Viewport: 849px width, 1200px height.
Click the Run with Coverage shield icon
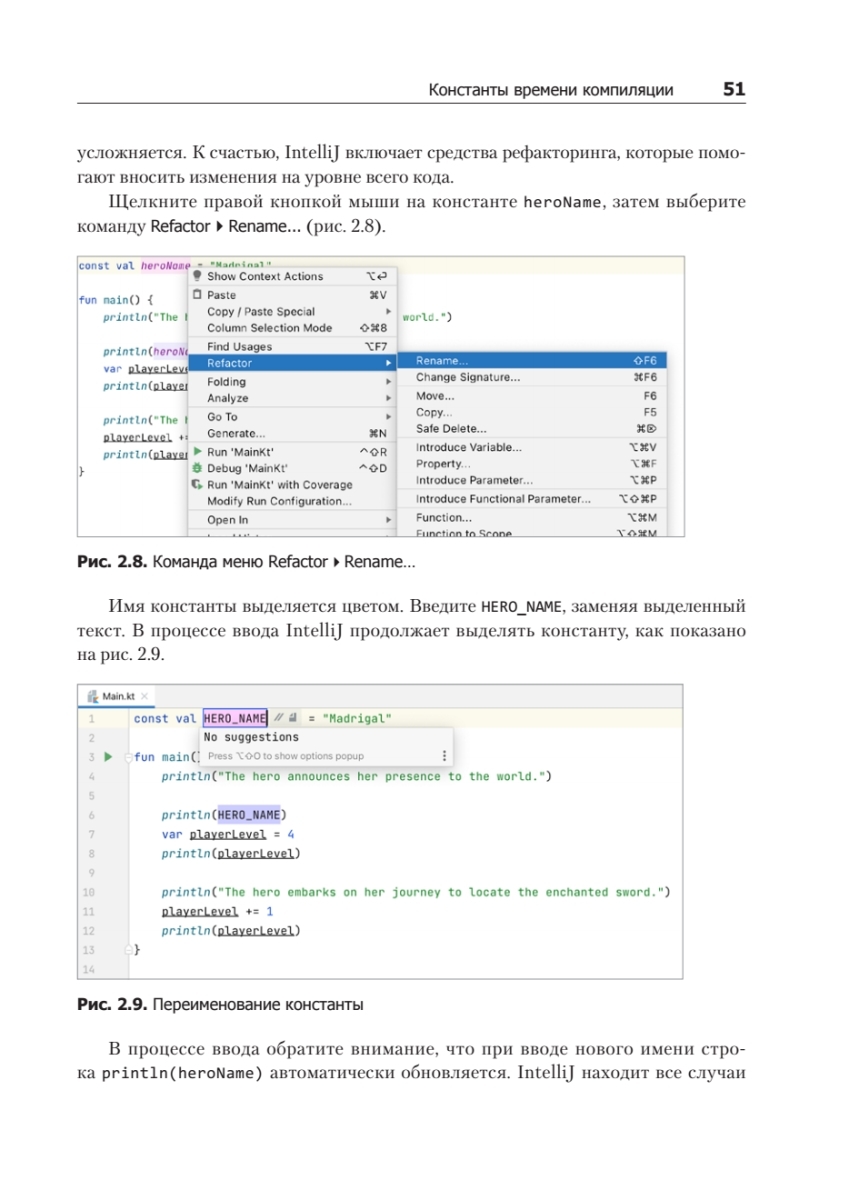[x=198, y=484]
